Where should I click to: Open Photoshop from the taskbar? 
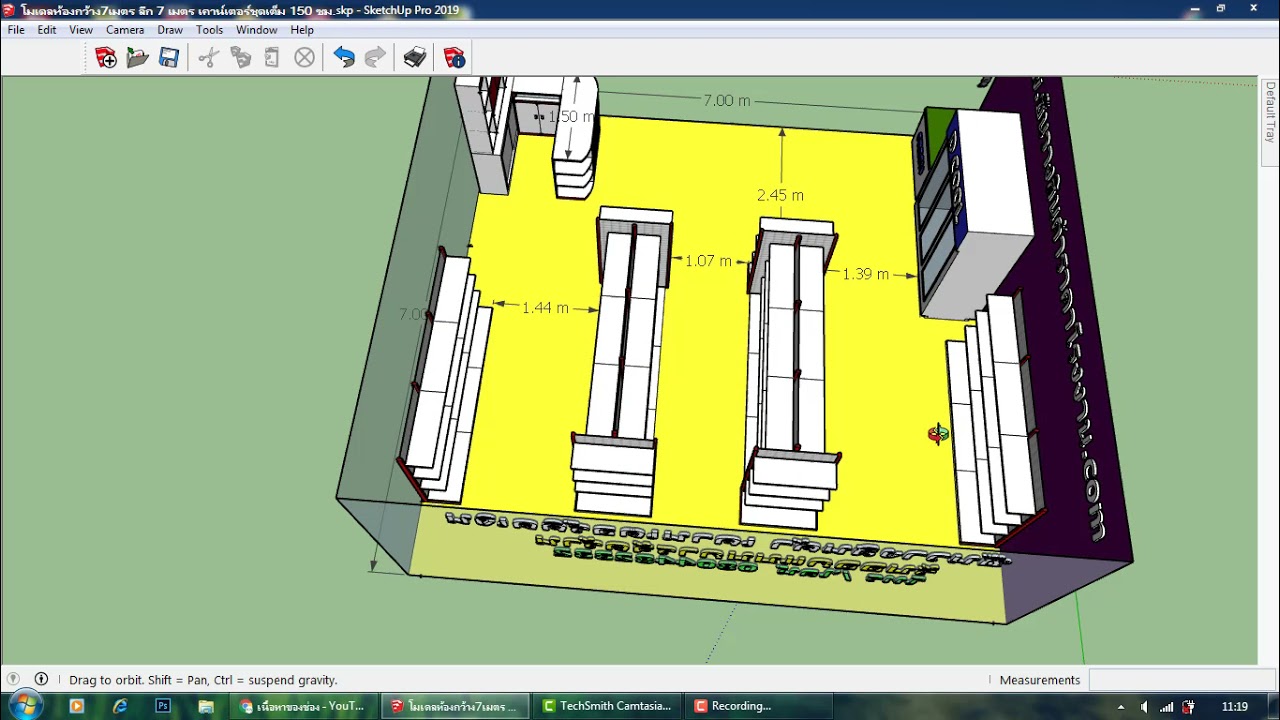163,706
